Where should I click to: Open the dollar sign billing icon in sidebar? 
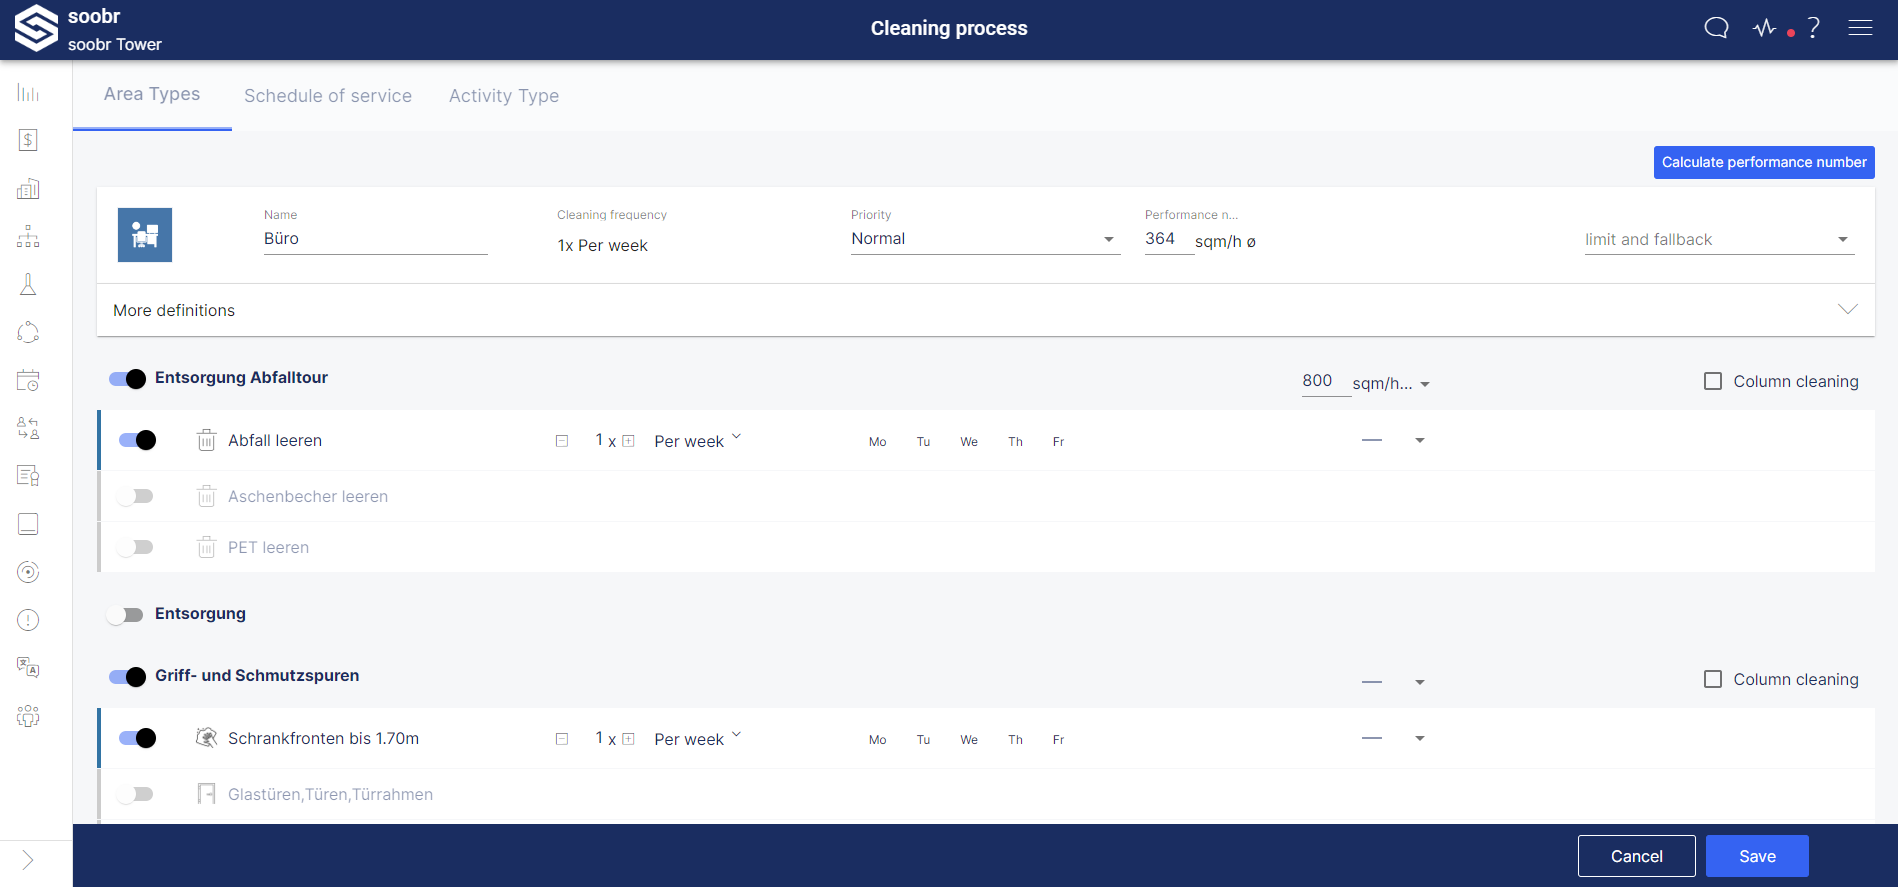(28, 140)
